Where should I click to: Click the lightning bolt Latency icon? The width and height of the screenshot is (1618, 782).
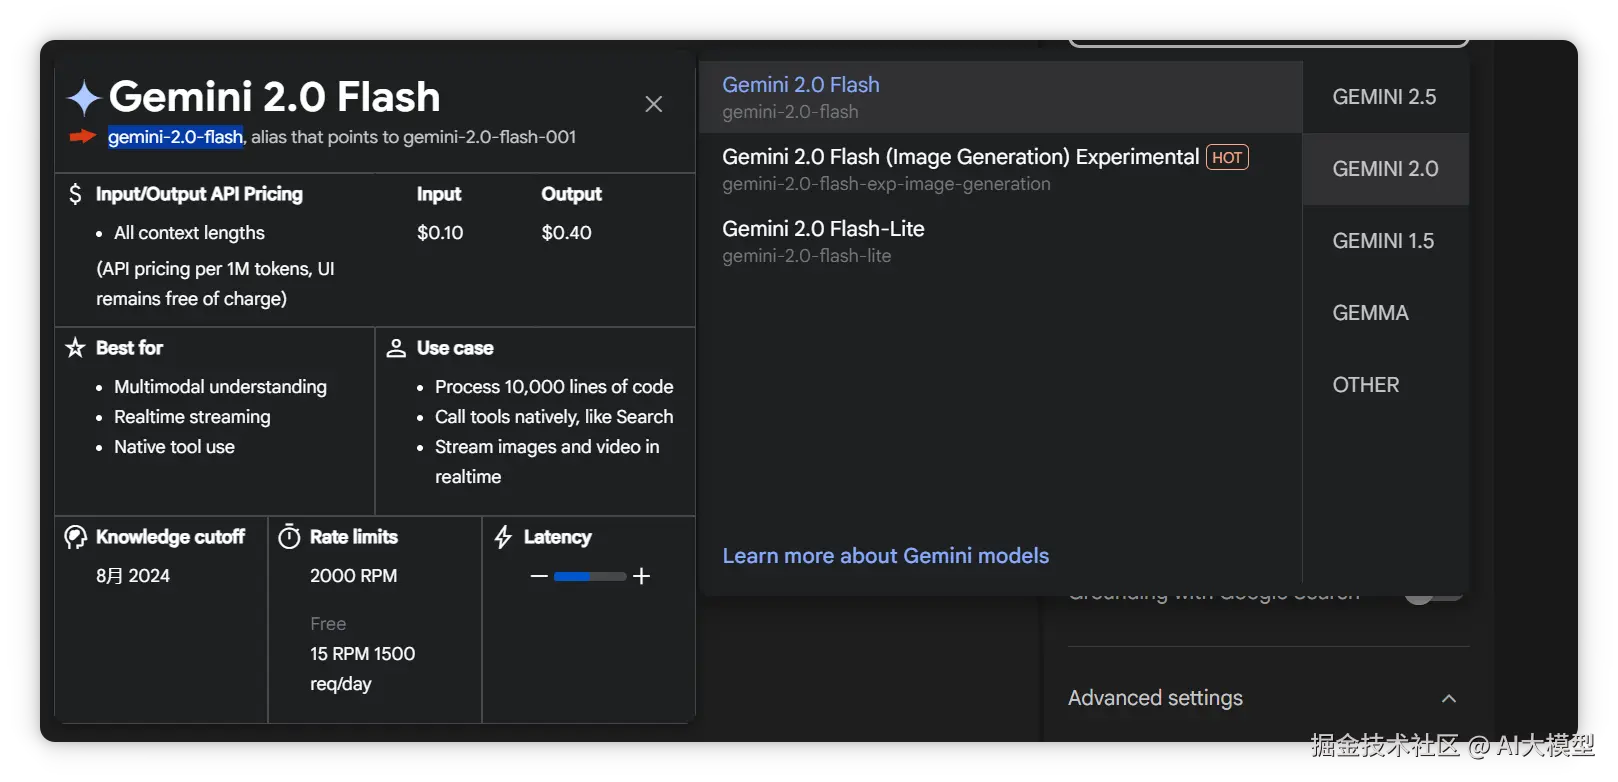point(503,537)
